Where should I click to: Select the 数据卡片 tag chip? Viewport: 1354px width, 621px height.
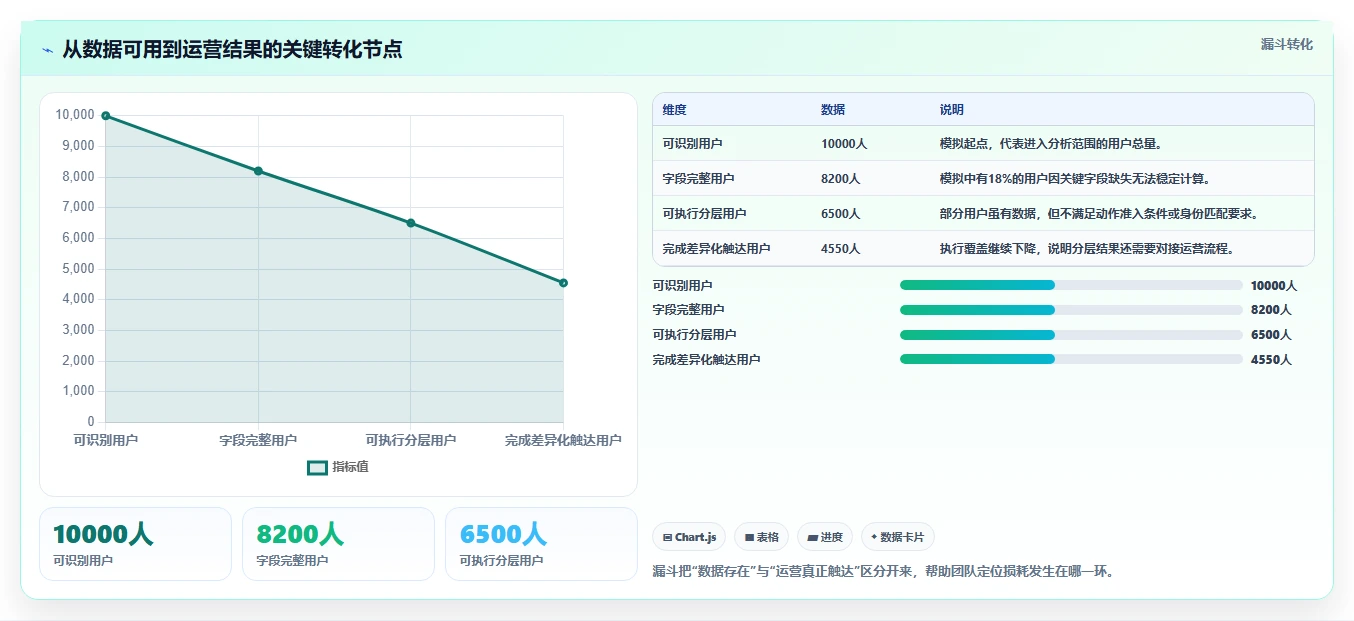pyautogui.click(x=897, y=537)
